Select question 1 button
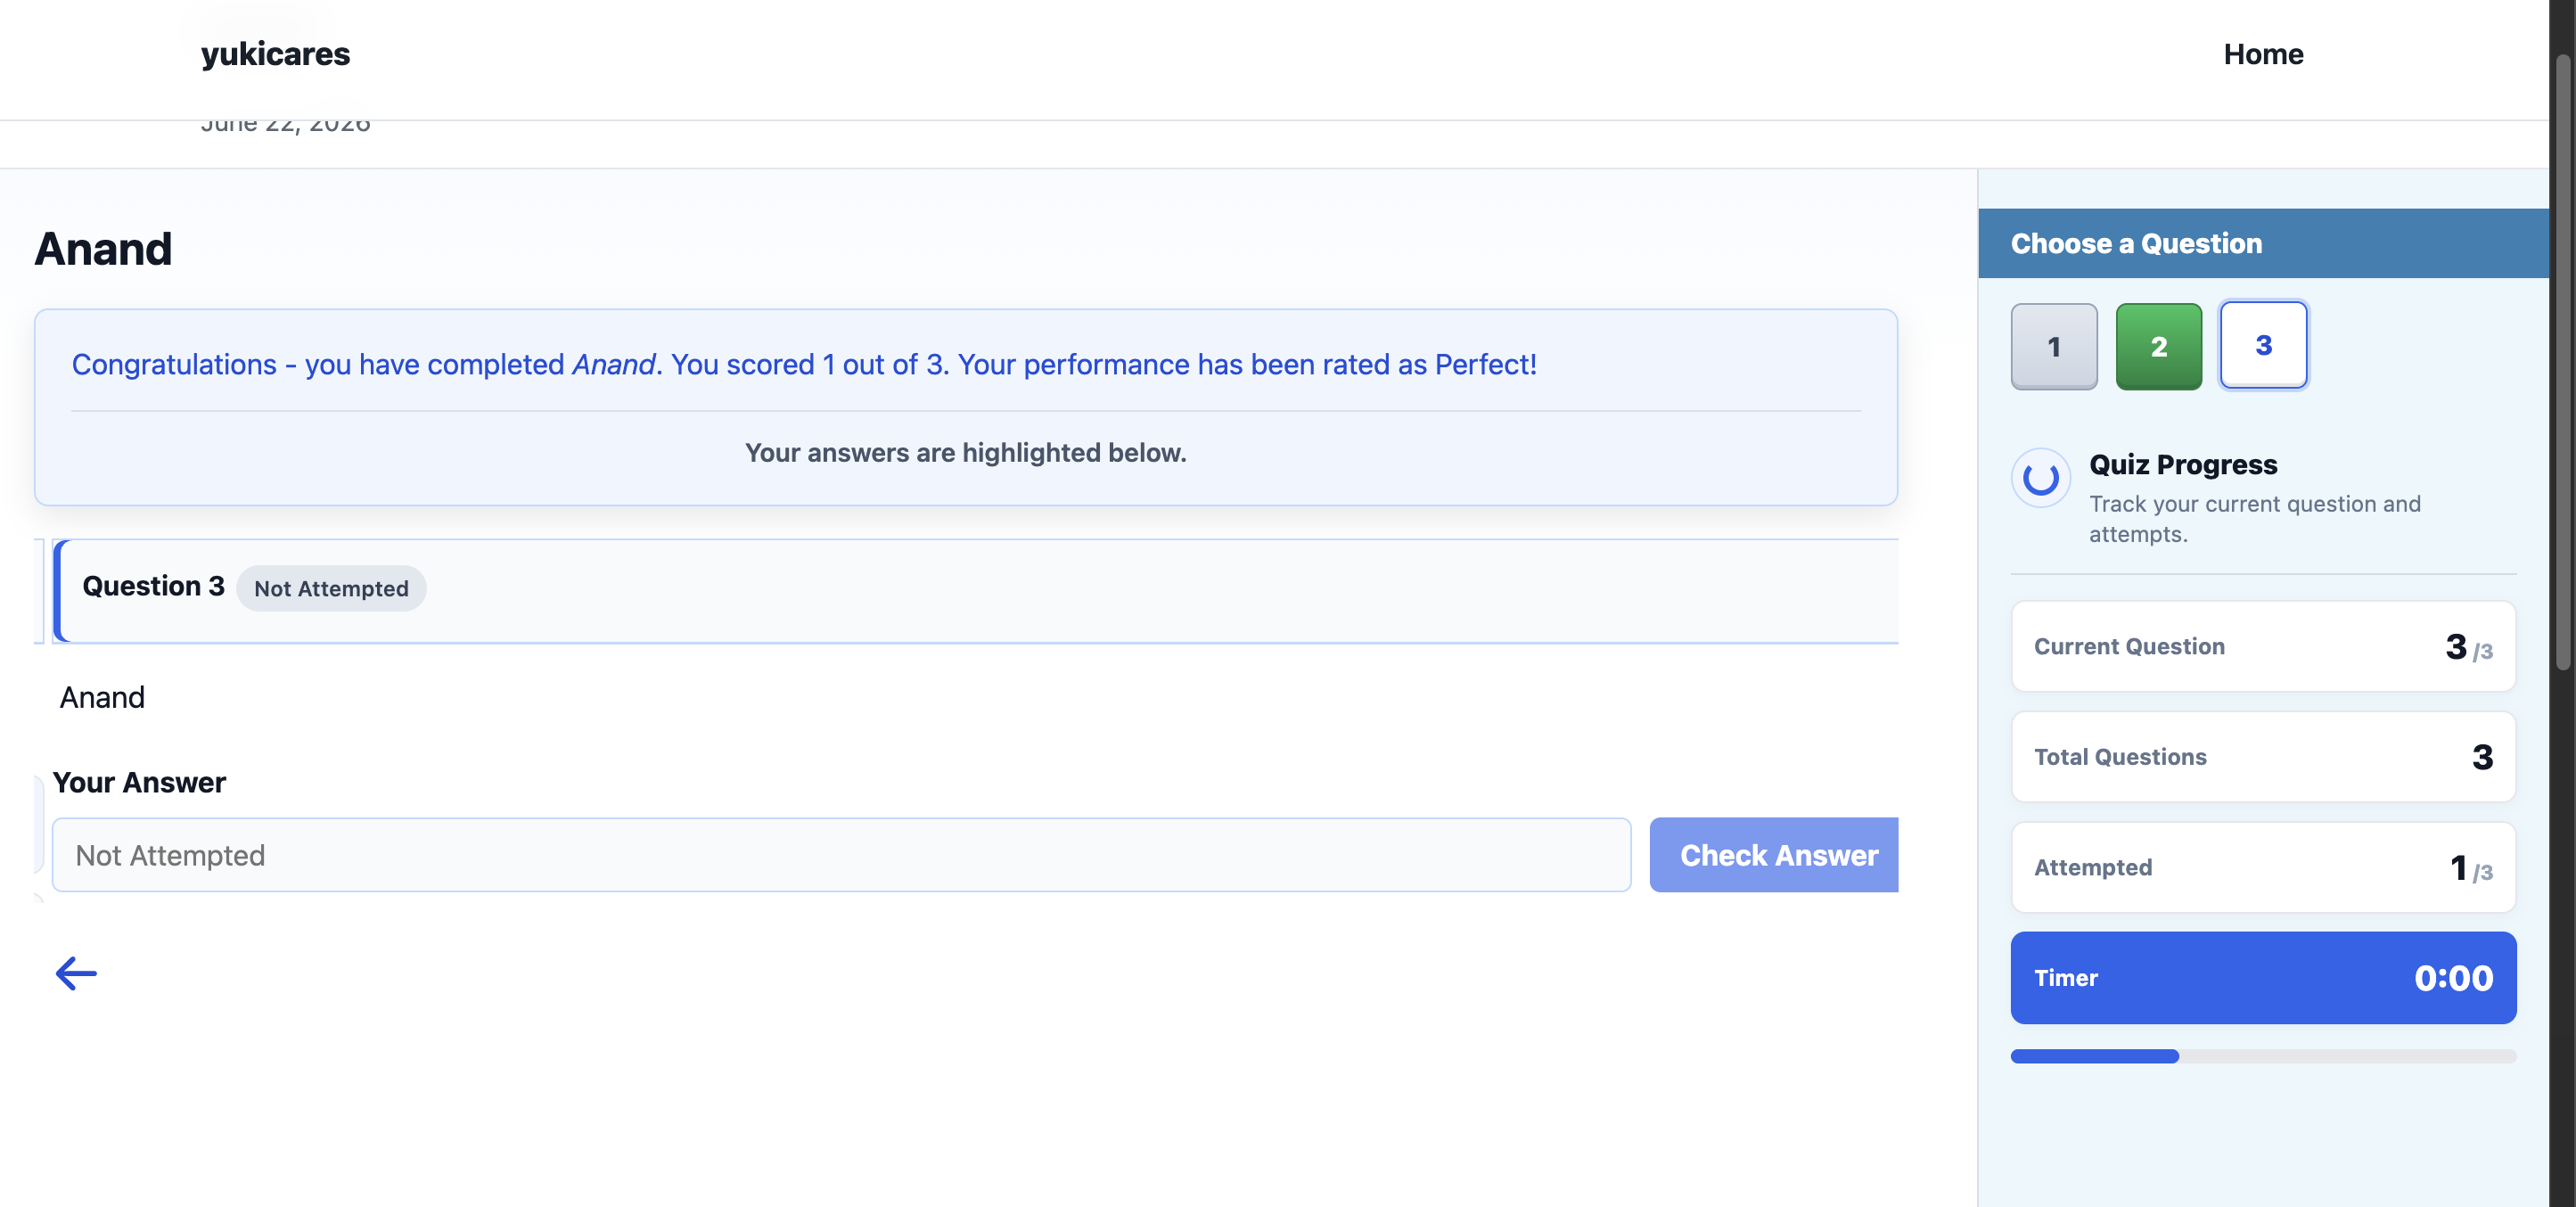The image size is (2576, 1207). pos(2054,346)
